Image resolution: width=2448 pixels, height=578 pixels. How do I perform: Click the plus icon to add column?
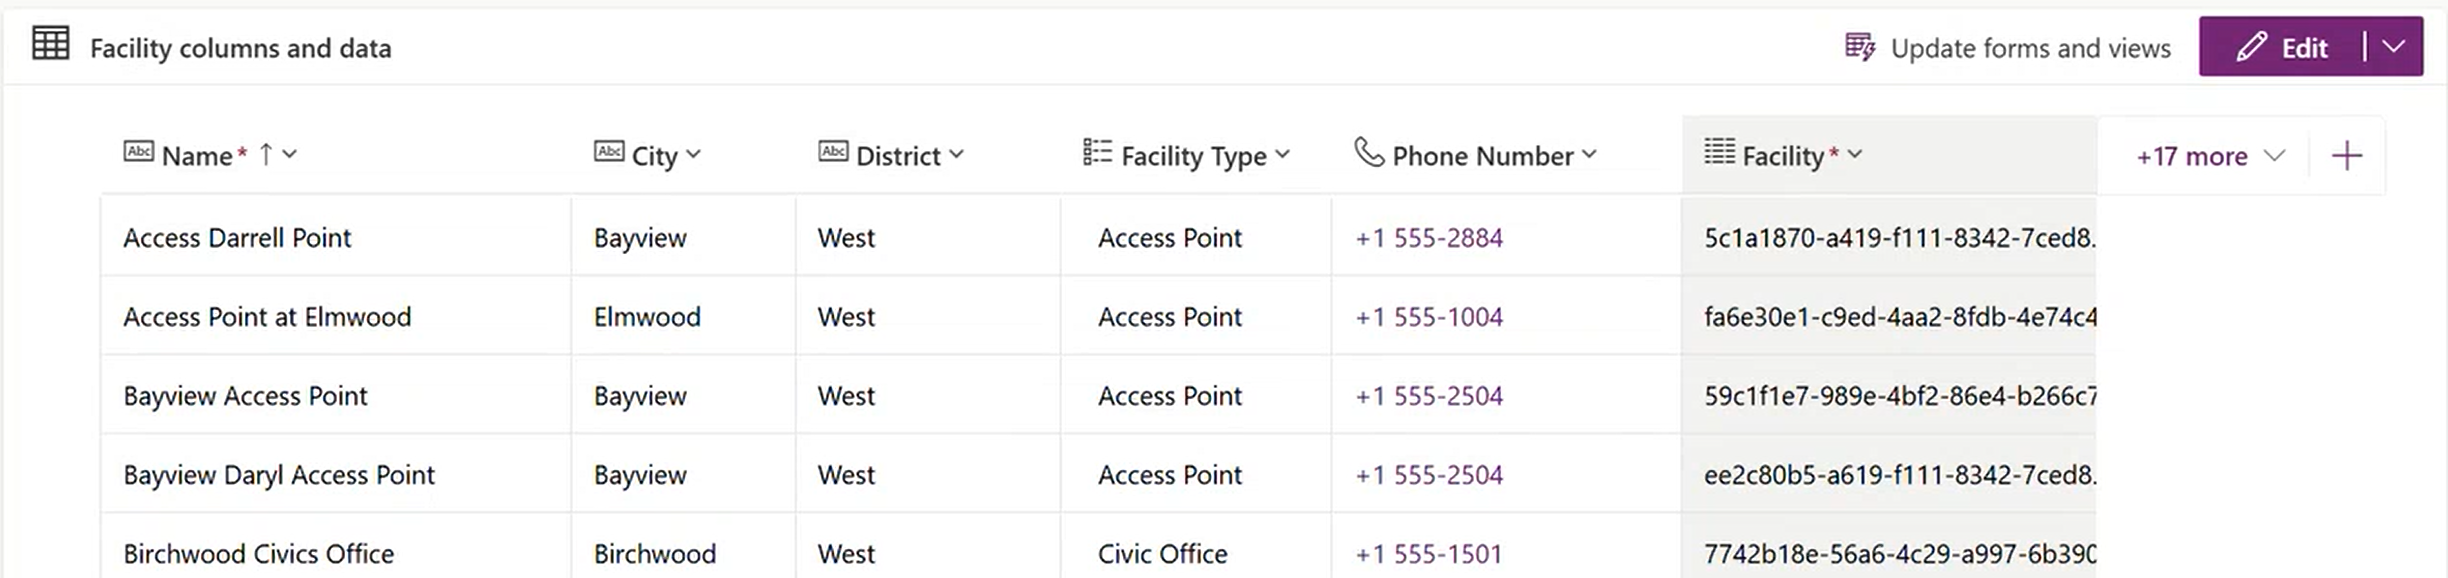[x=2346, y=156]
